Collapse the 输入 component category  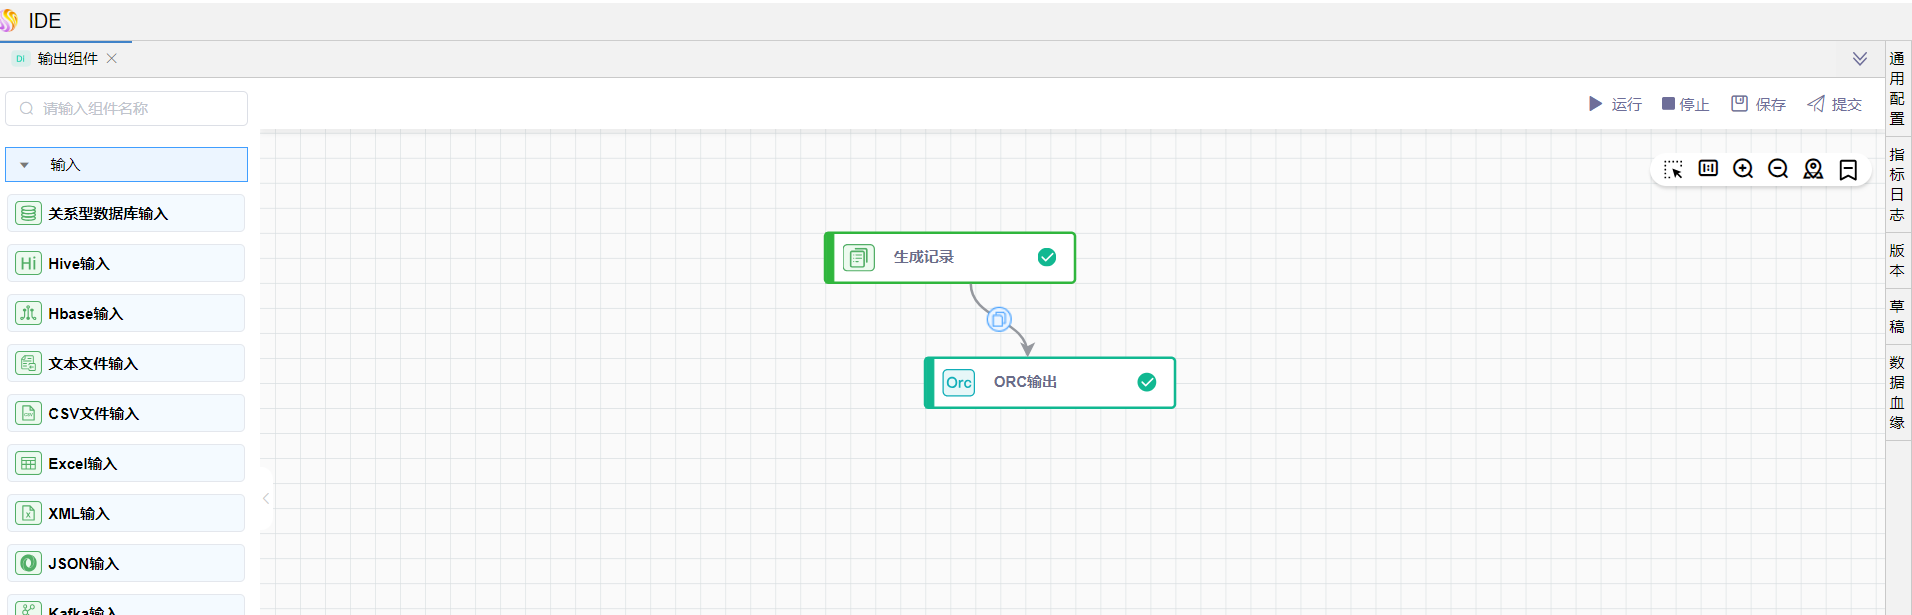coord(25,165)
